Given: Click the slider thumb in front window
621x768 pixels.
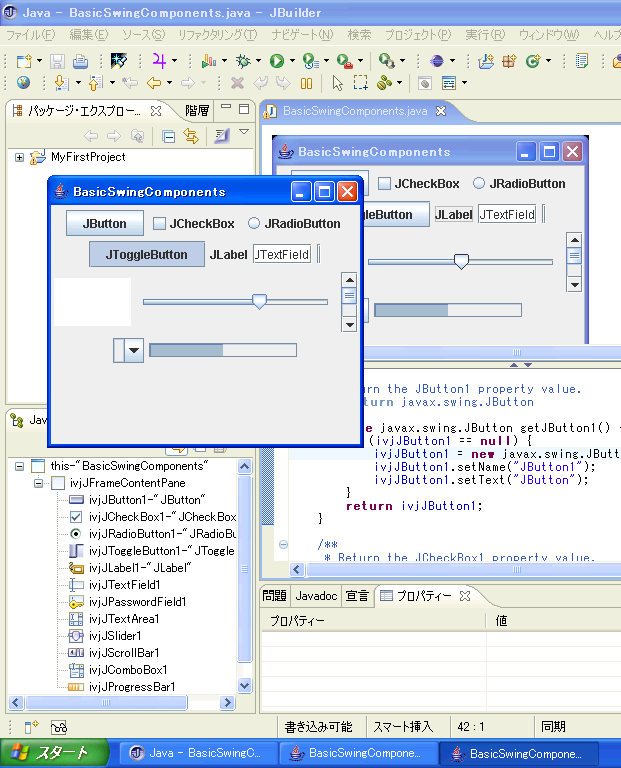Looking at the screenshot, I should click(x=259, y=301).
